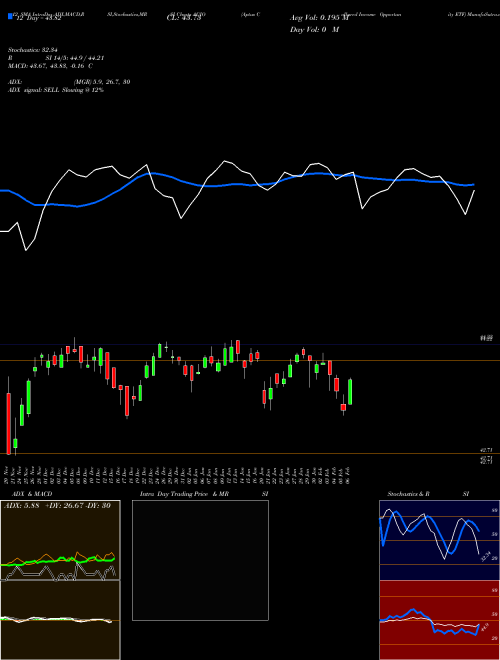Click the white price line's right end
500x660 pixels.
tap(474, 191)
